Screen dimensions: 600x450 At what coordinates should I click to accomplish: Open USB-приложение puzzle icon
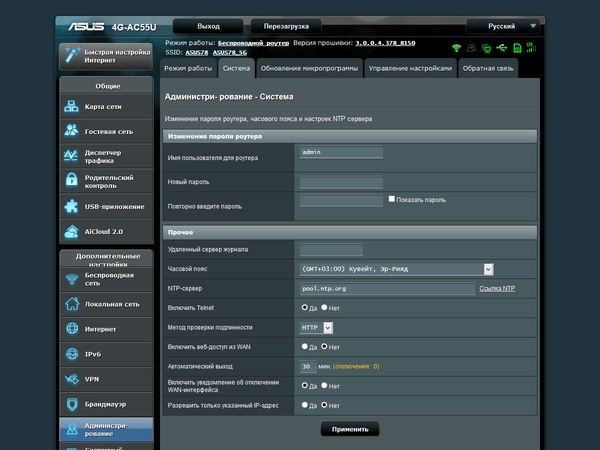[72, 206]
